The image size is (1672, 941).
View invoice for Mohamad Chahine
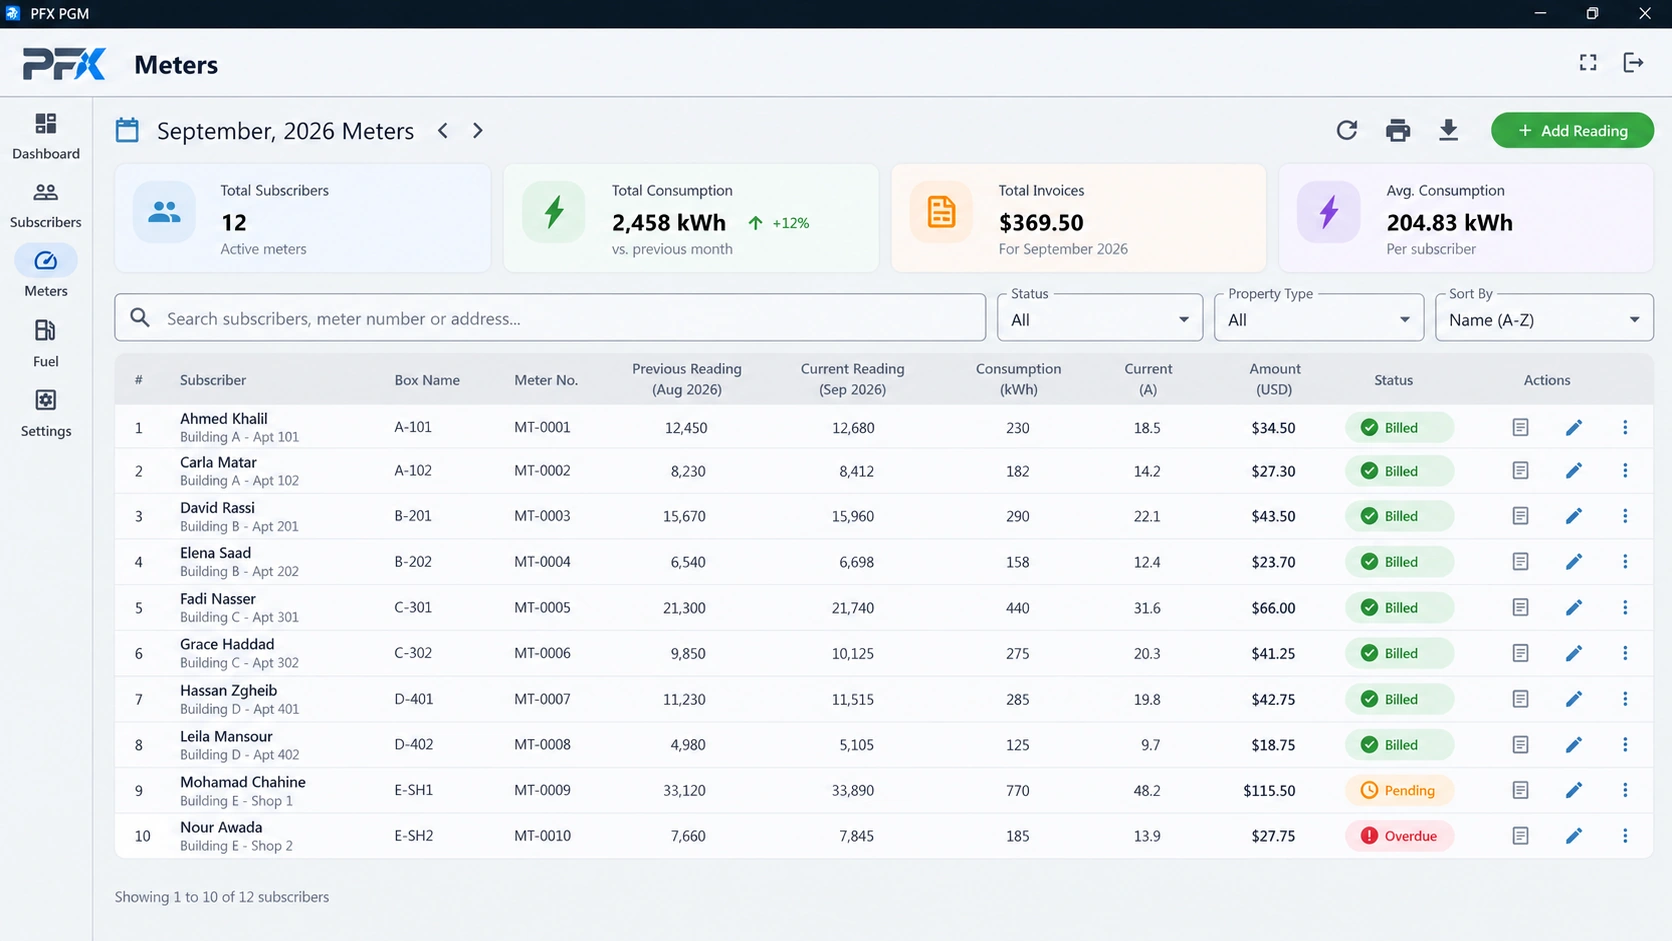(1520, 790)
